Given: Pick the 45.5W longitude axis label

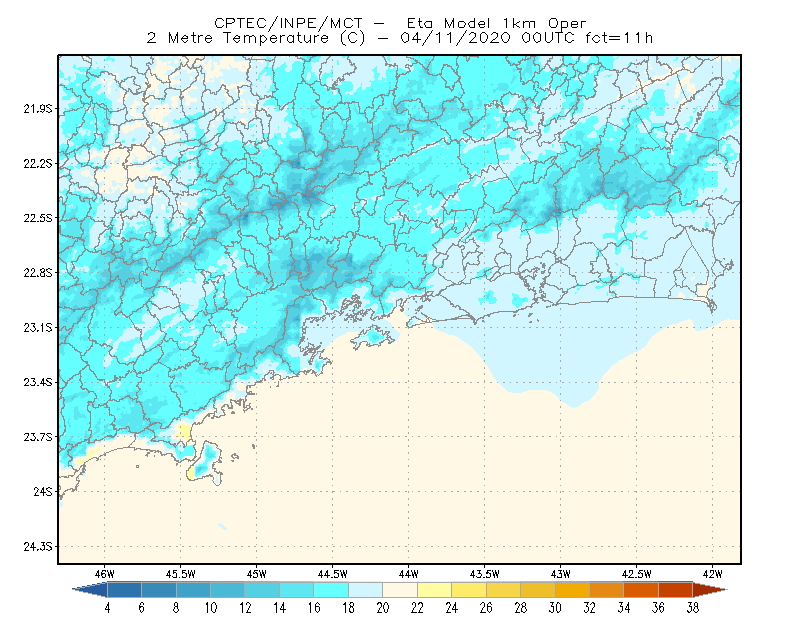Looking at the screenshot, I should point(181,574).
